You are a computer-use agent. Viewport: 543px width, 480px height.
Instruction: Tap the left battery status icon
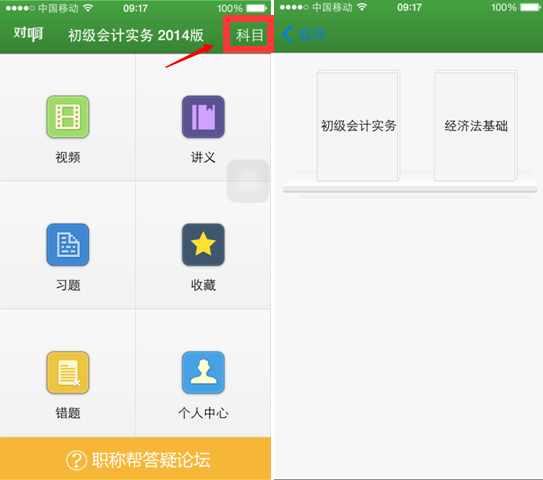point(257,8)
